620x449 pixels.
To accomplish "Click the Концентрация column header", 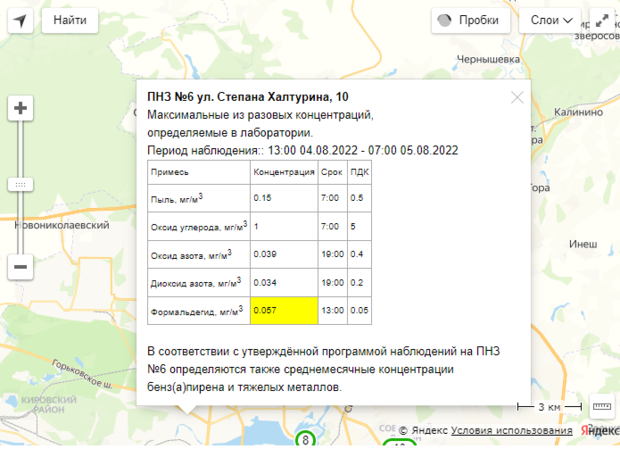I will (x=283, y=171).
